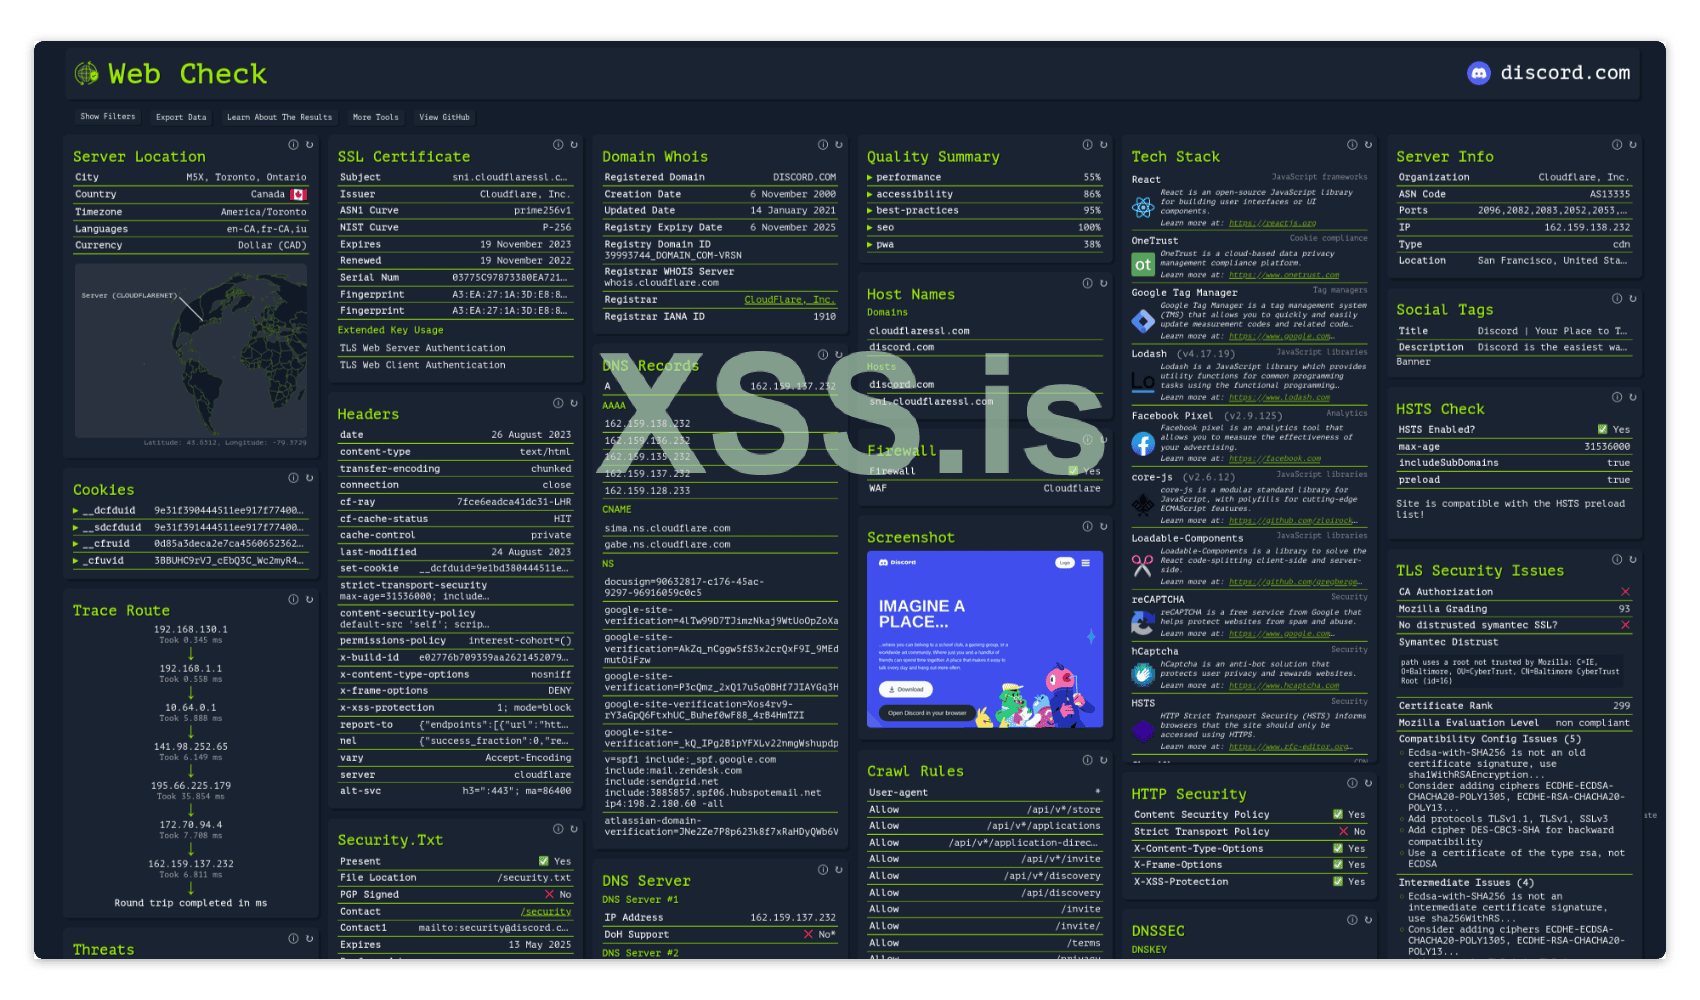Open the facebook.com learn more link
The width and height of the screenshot is (1700, 1000).
pos(1275,459)
